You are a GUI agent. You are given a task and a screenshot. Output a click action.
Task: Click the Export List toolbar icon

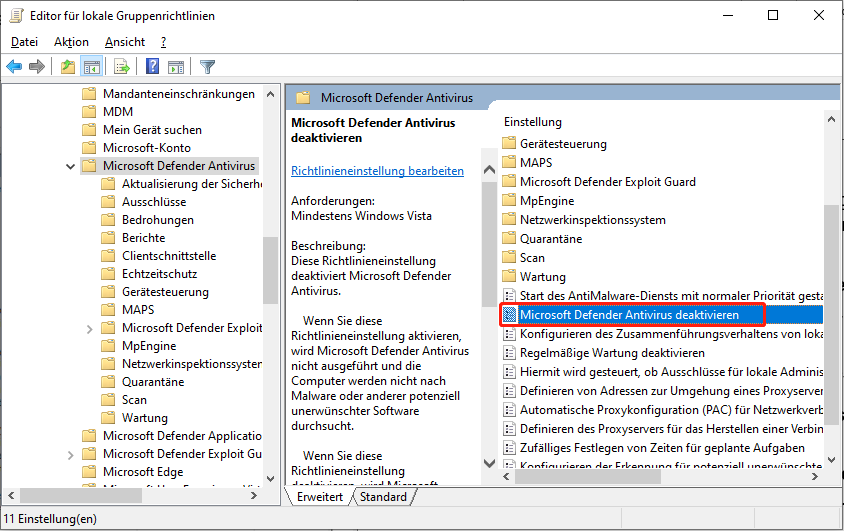click(x=122, y=67)
